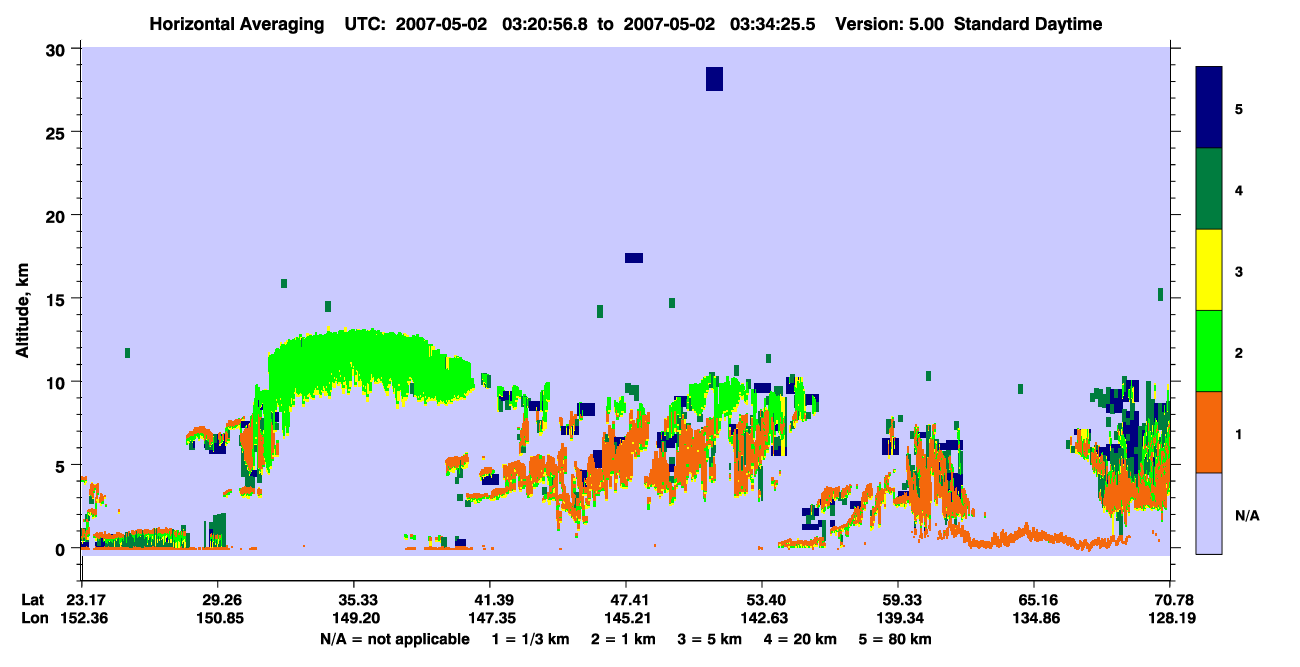1300x667 pixels.
Task: Click the end time '03:34:25.5'
Action: (x=774, y=24)
